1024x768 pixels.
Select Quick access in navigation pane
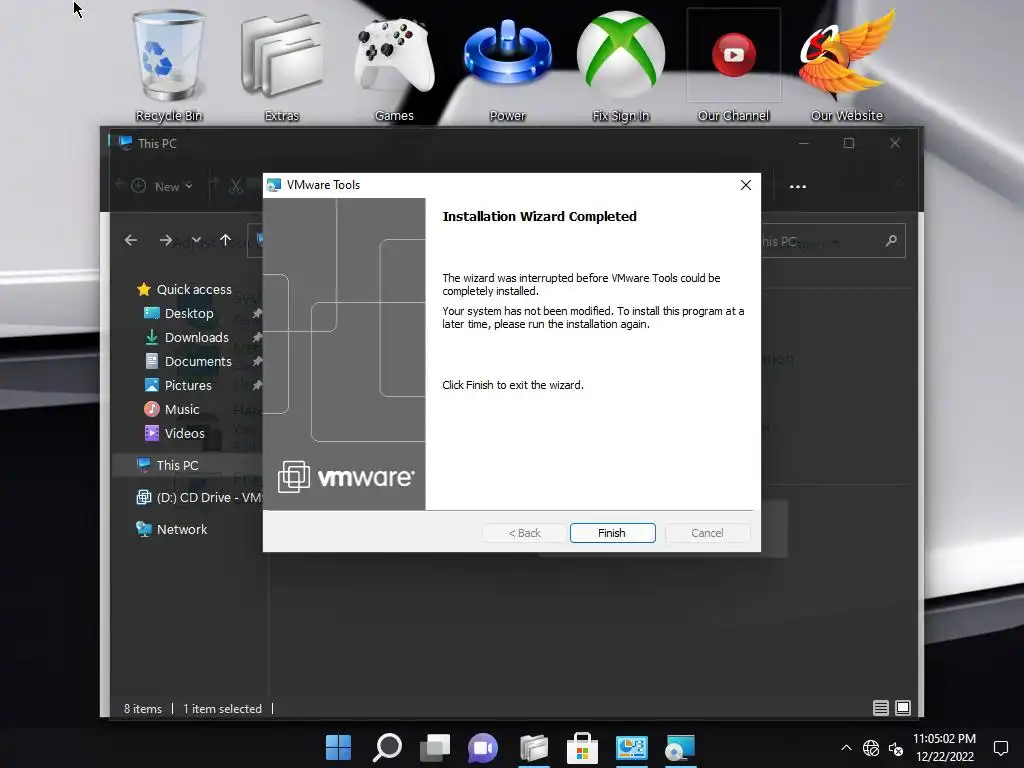(184, 289)
